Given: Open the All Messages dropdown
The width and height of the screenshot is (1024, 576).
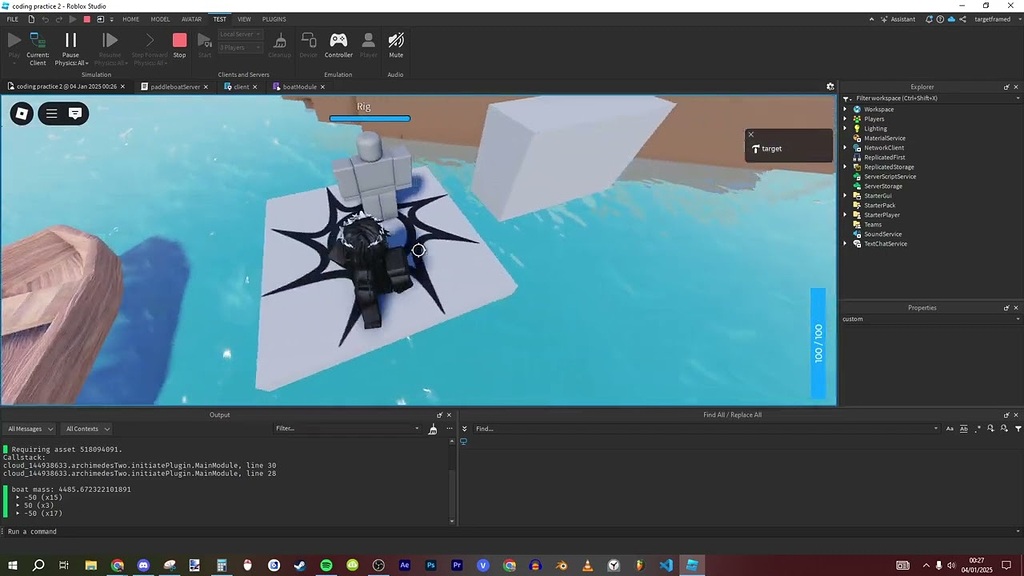Looking at the screenshot, I should [29, 429].
